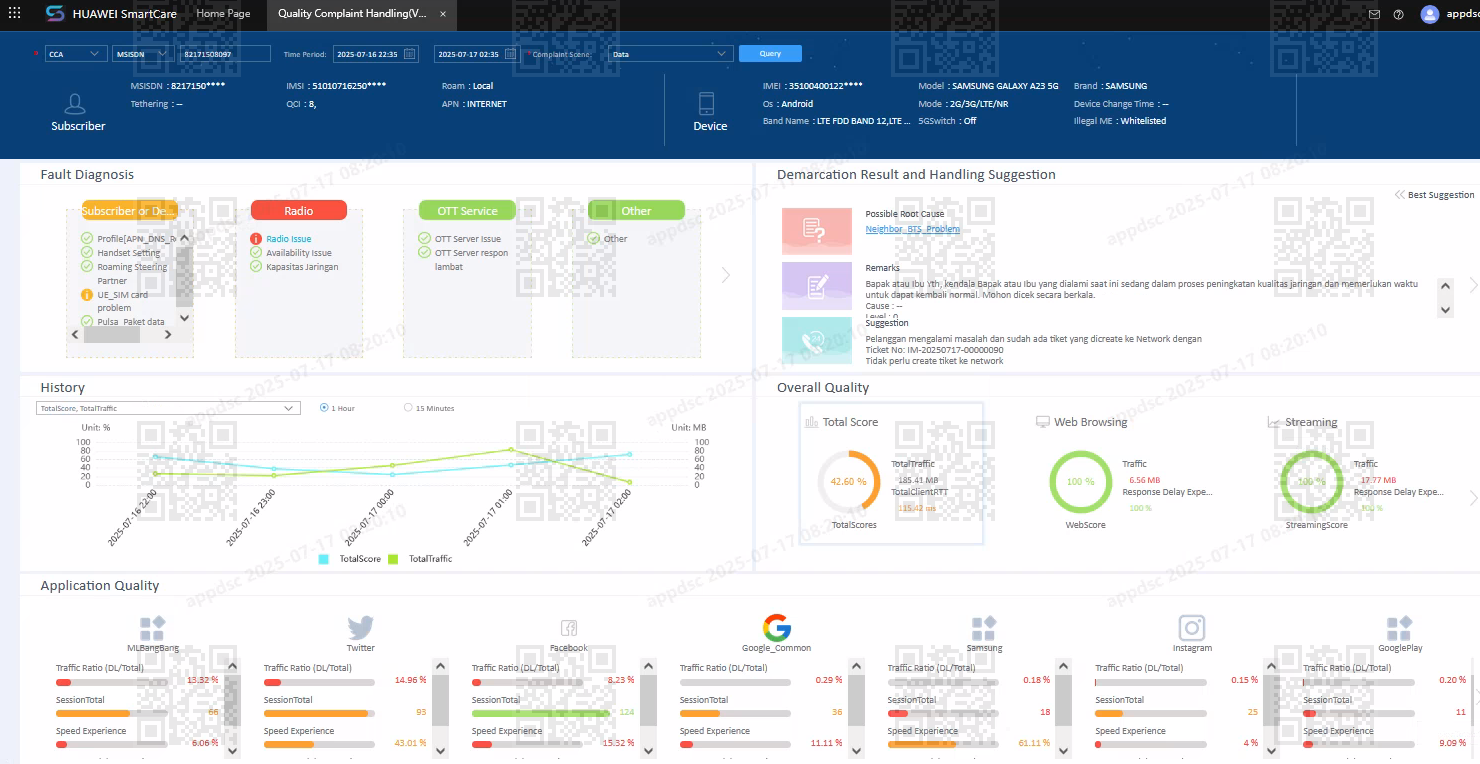This screenshot has height=764, width=1480.
Task: Click the Subscriber person icon
Action: [x=74, y=103]
